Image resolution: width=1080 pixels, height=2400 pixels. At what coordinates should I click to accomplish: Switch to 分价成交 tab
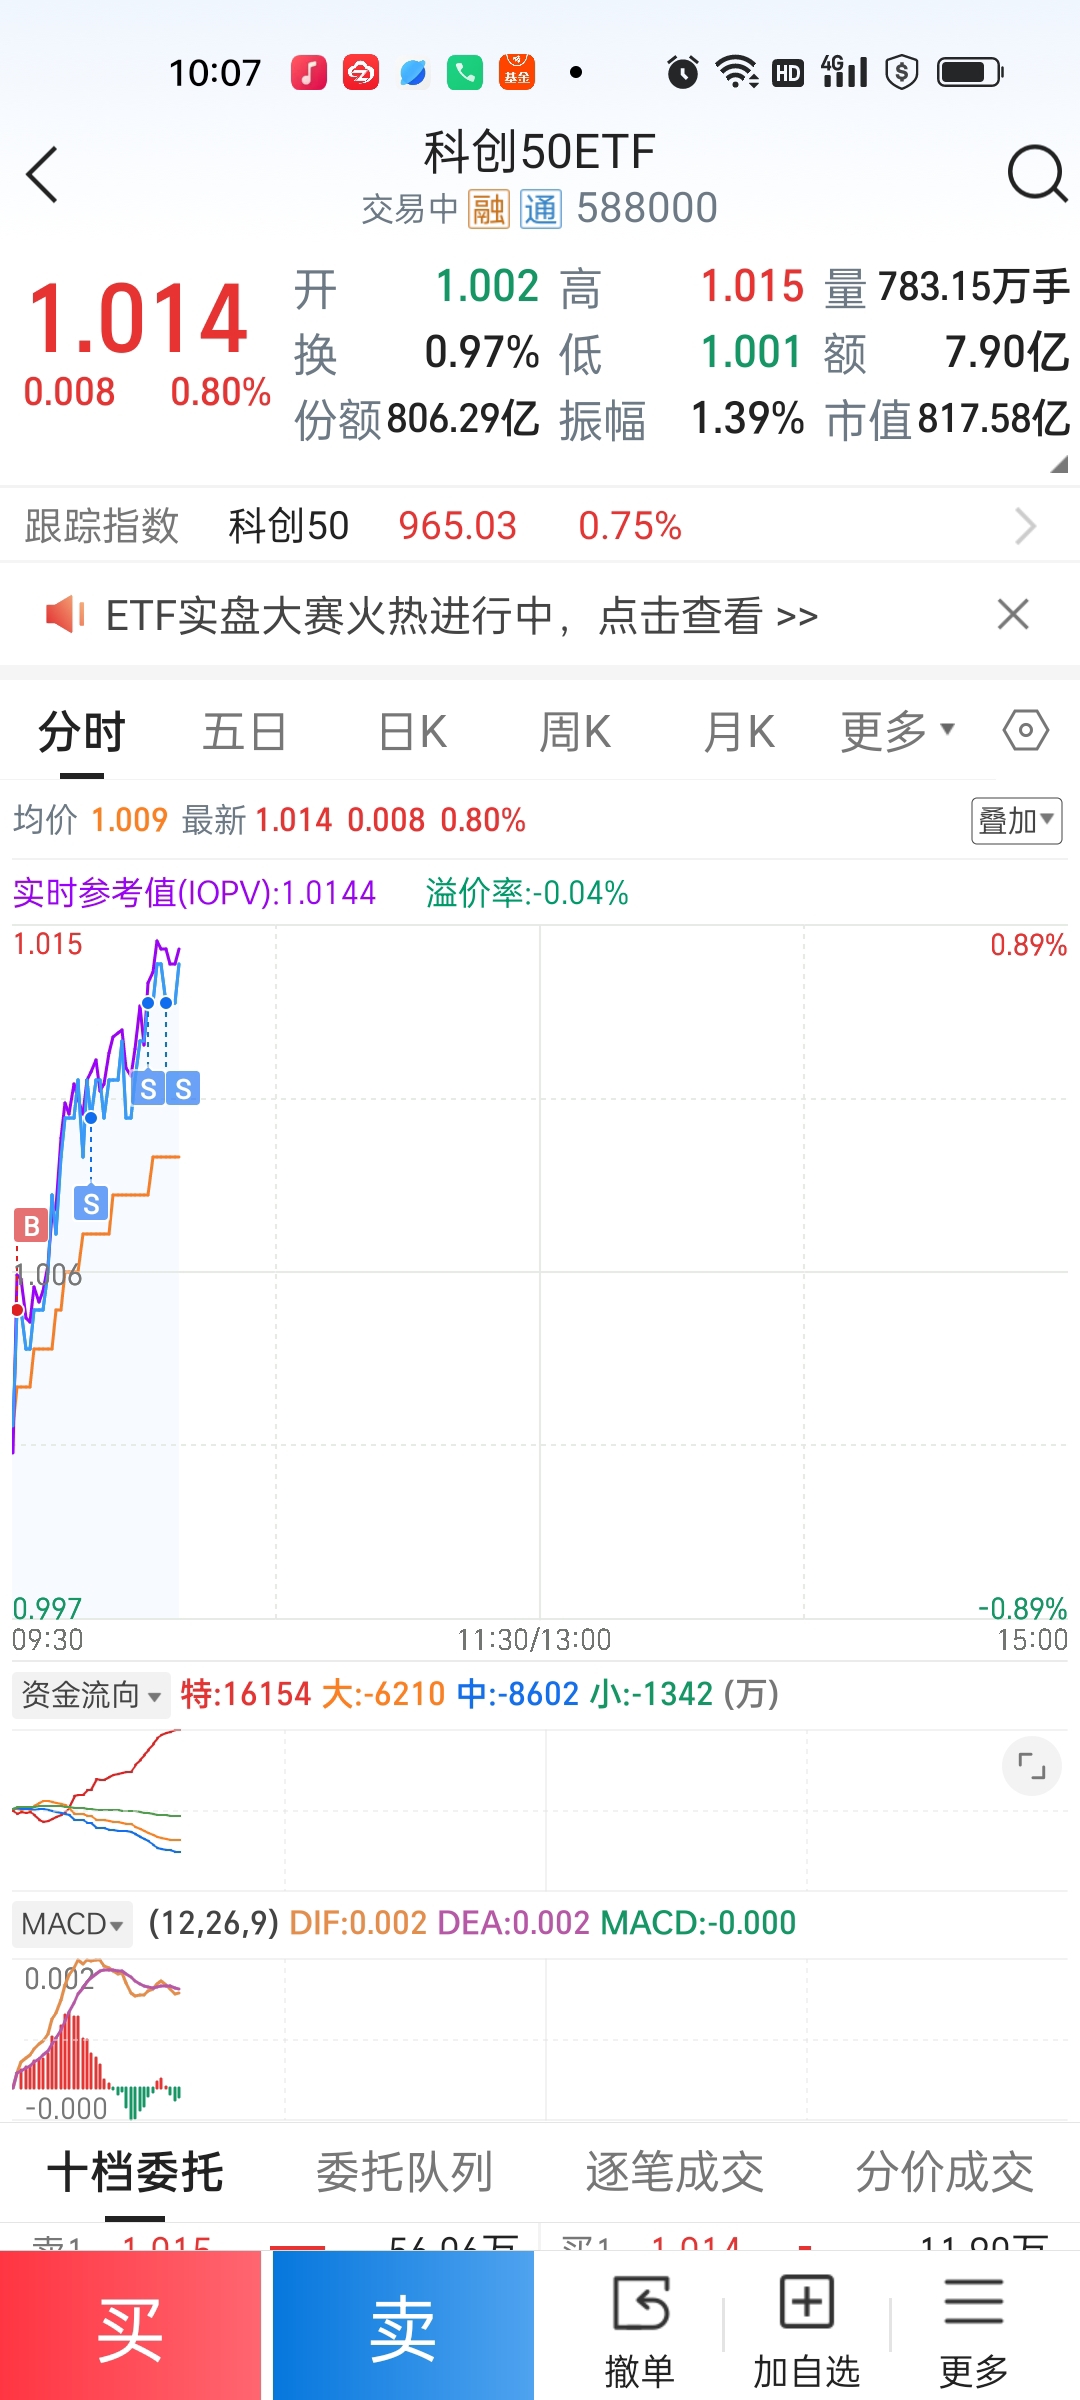pos(945,2172)
